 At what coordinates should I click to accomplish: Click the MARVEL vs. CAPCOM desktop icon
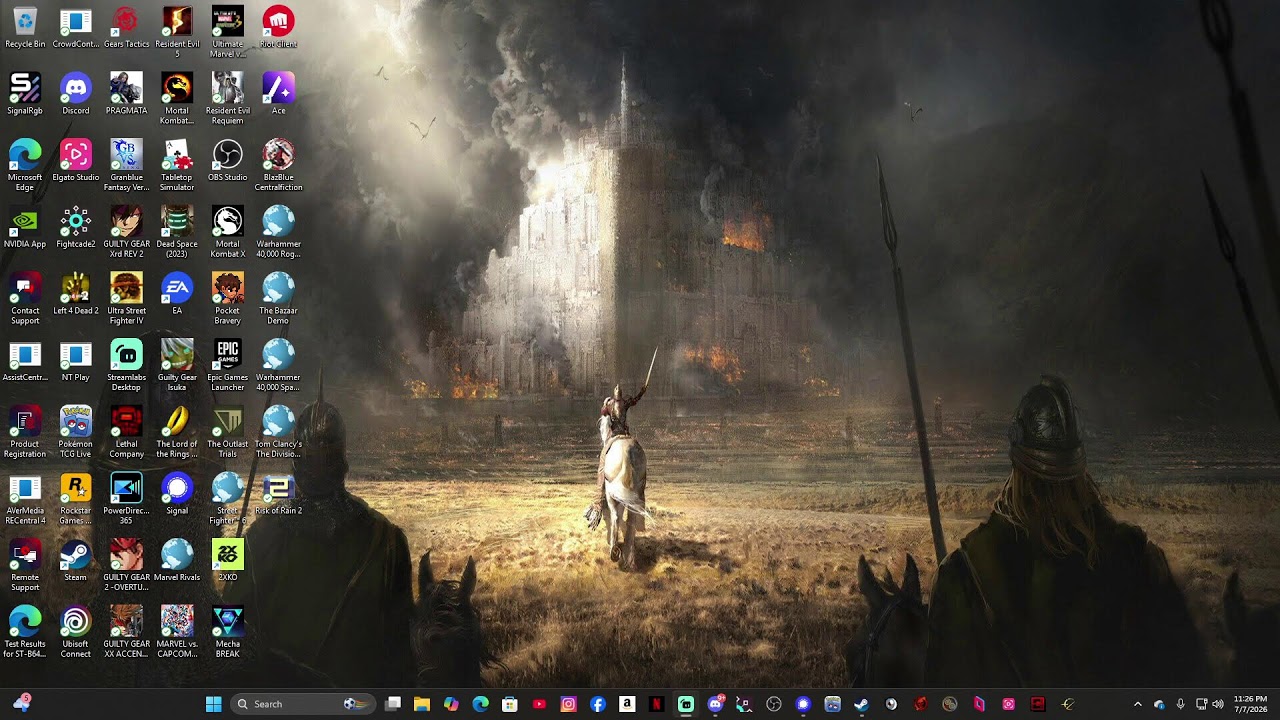[x=177, y=633]
